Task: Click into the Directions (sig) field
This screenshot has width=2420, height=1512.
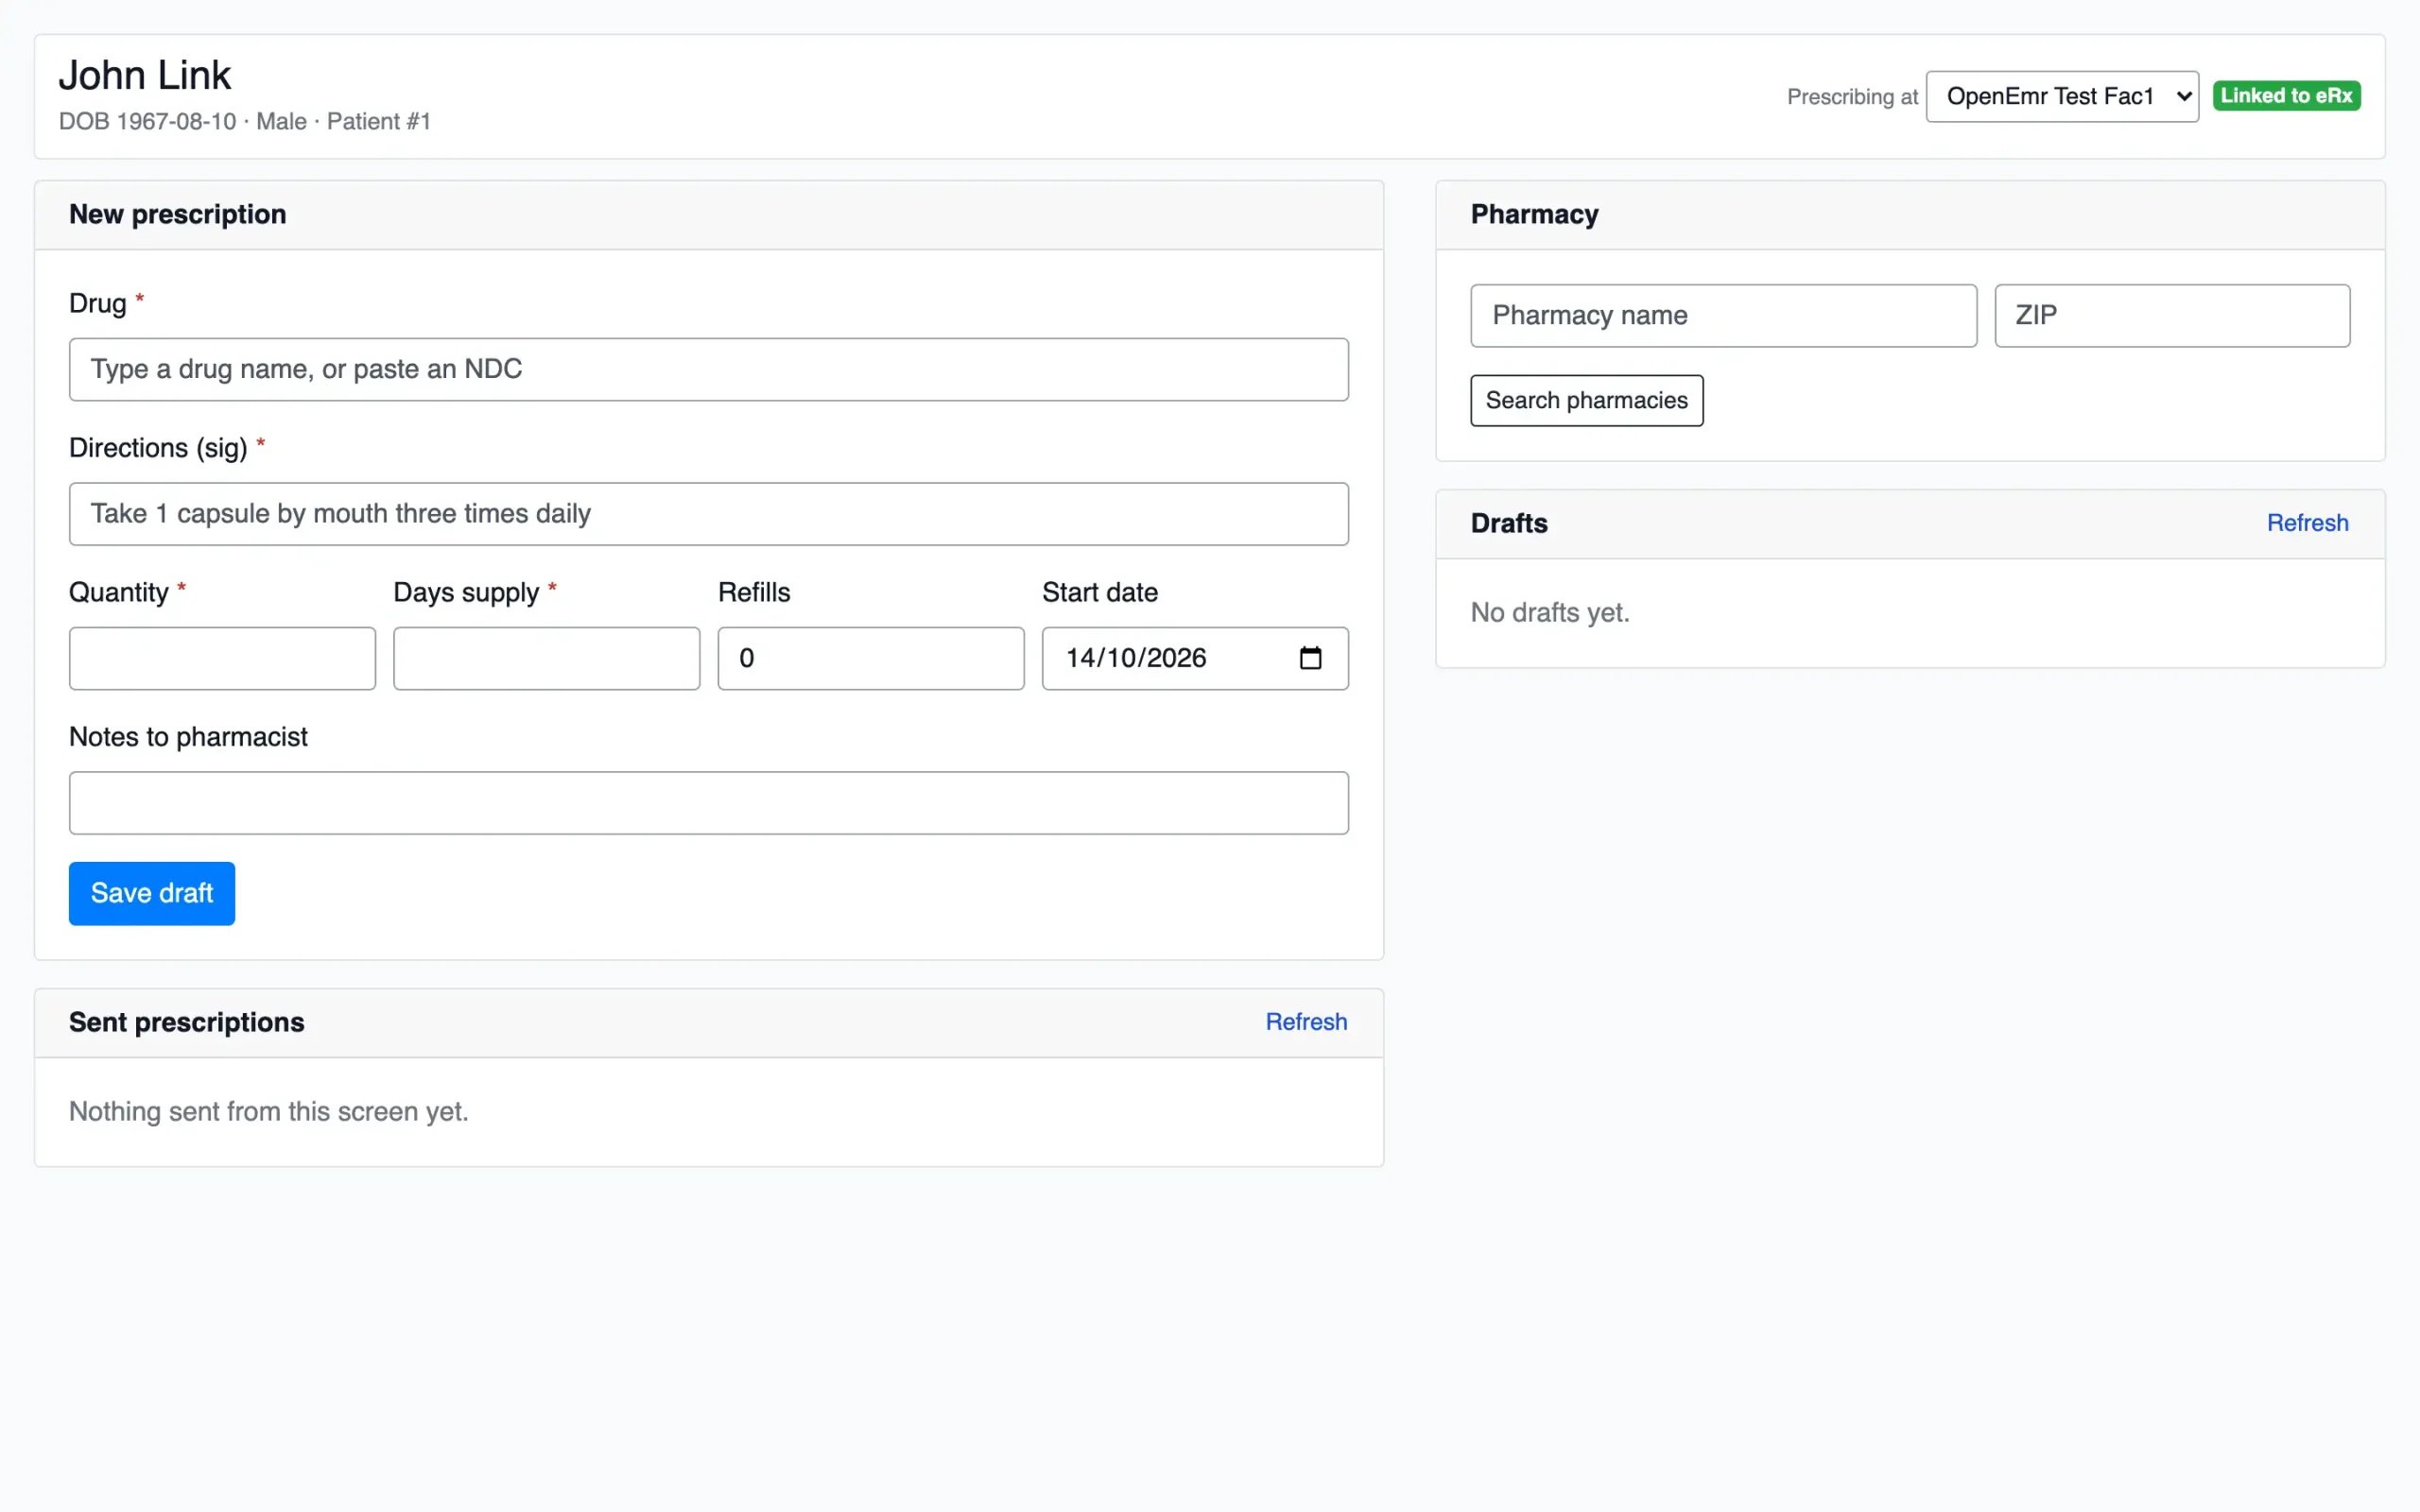Action: [x=708, y=514]
